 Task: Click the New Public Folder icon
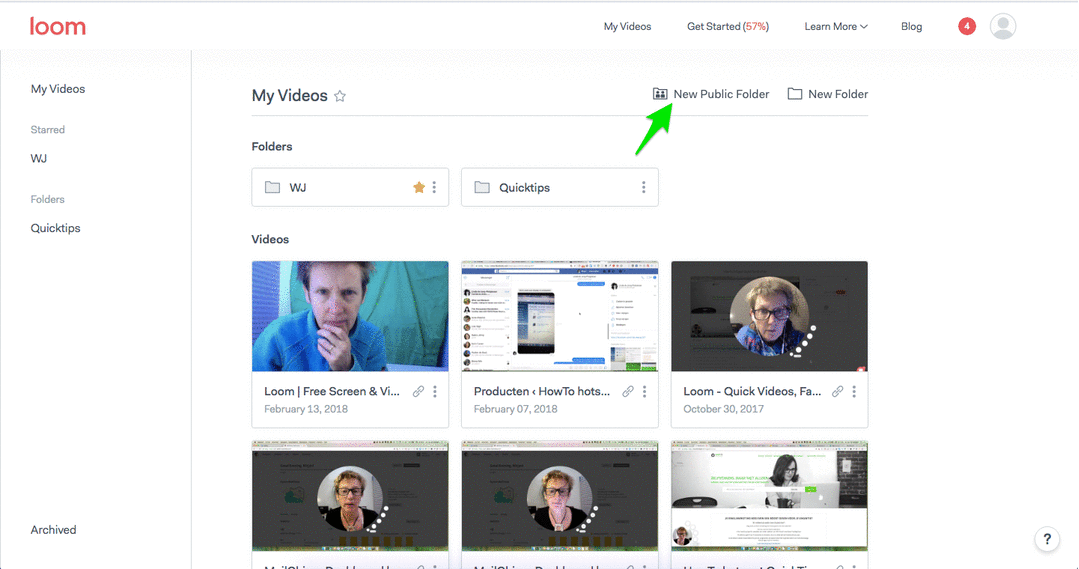click(x=660, y=94)
